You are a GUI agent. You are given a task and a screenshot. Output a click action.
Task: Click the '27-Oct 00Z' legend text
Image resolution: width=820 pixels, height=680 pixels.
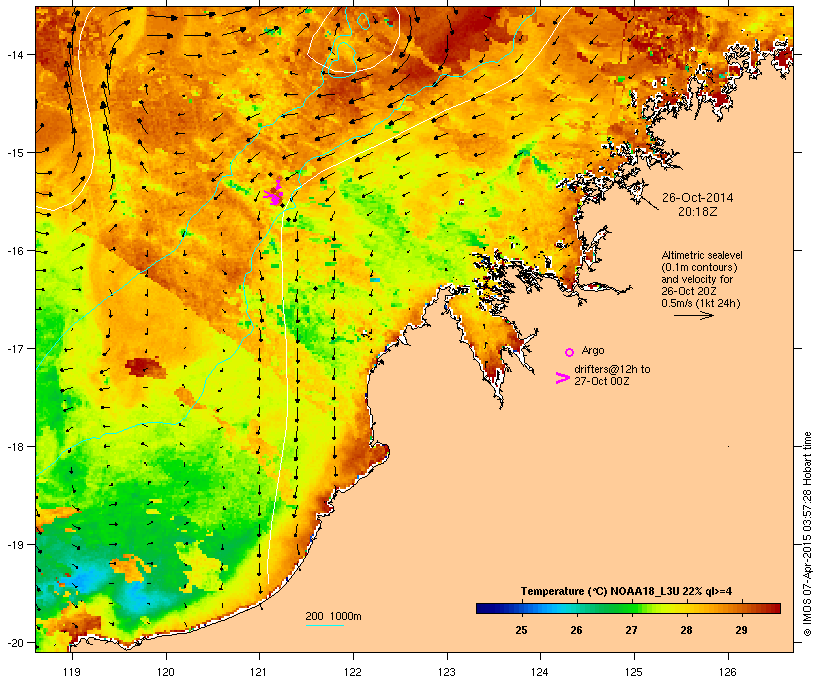tap(601, 381)
